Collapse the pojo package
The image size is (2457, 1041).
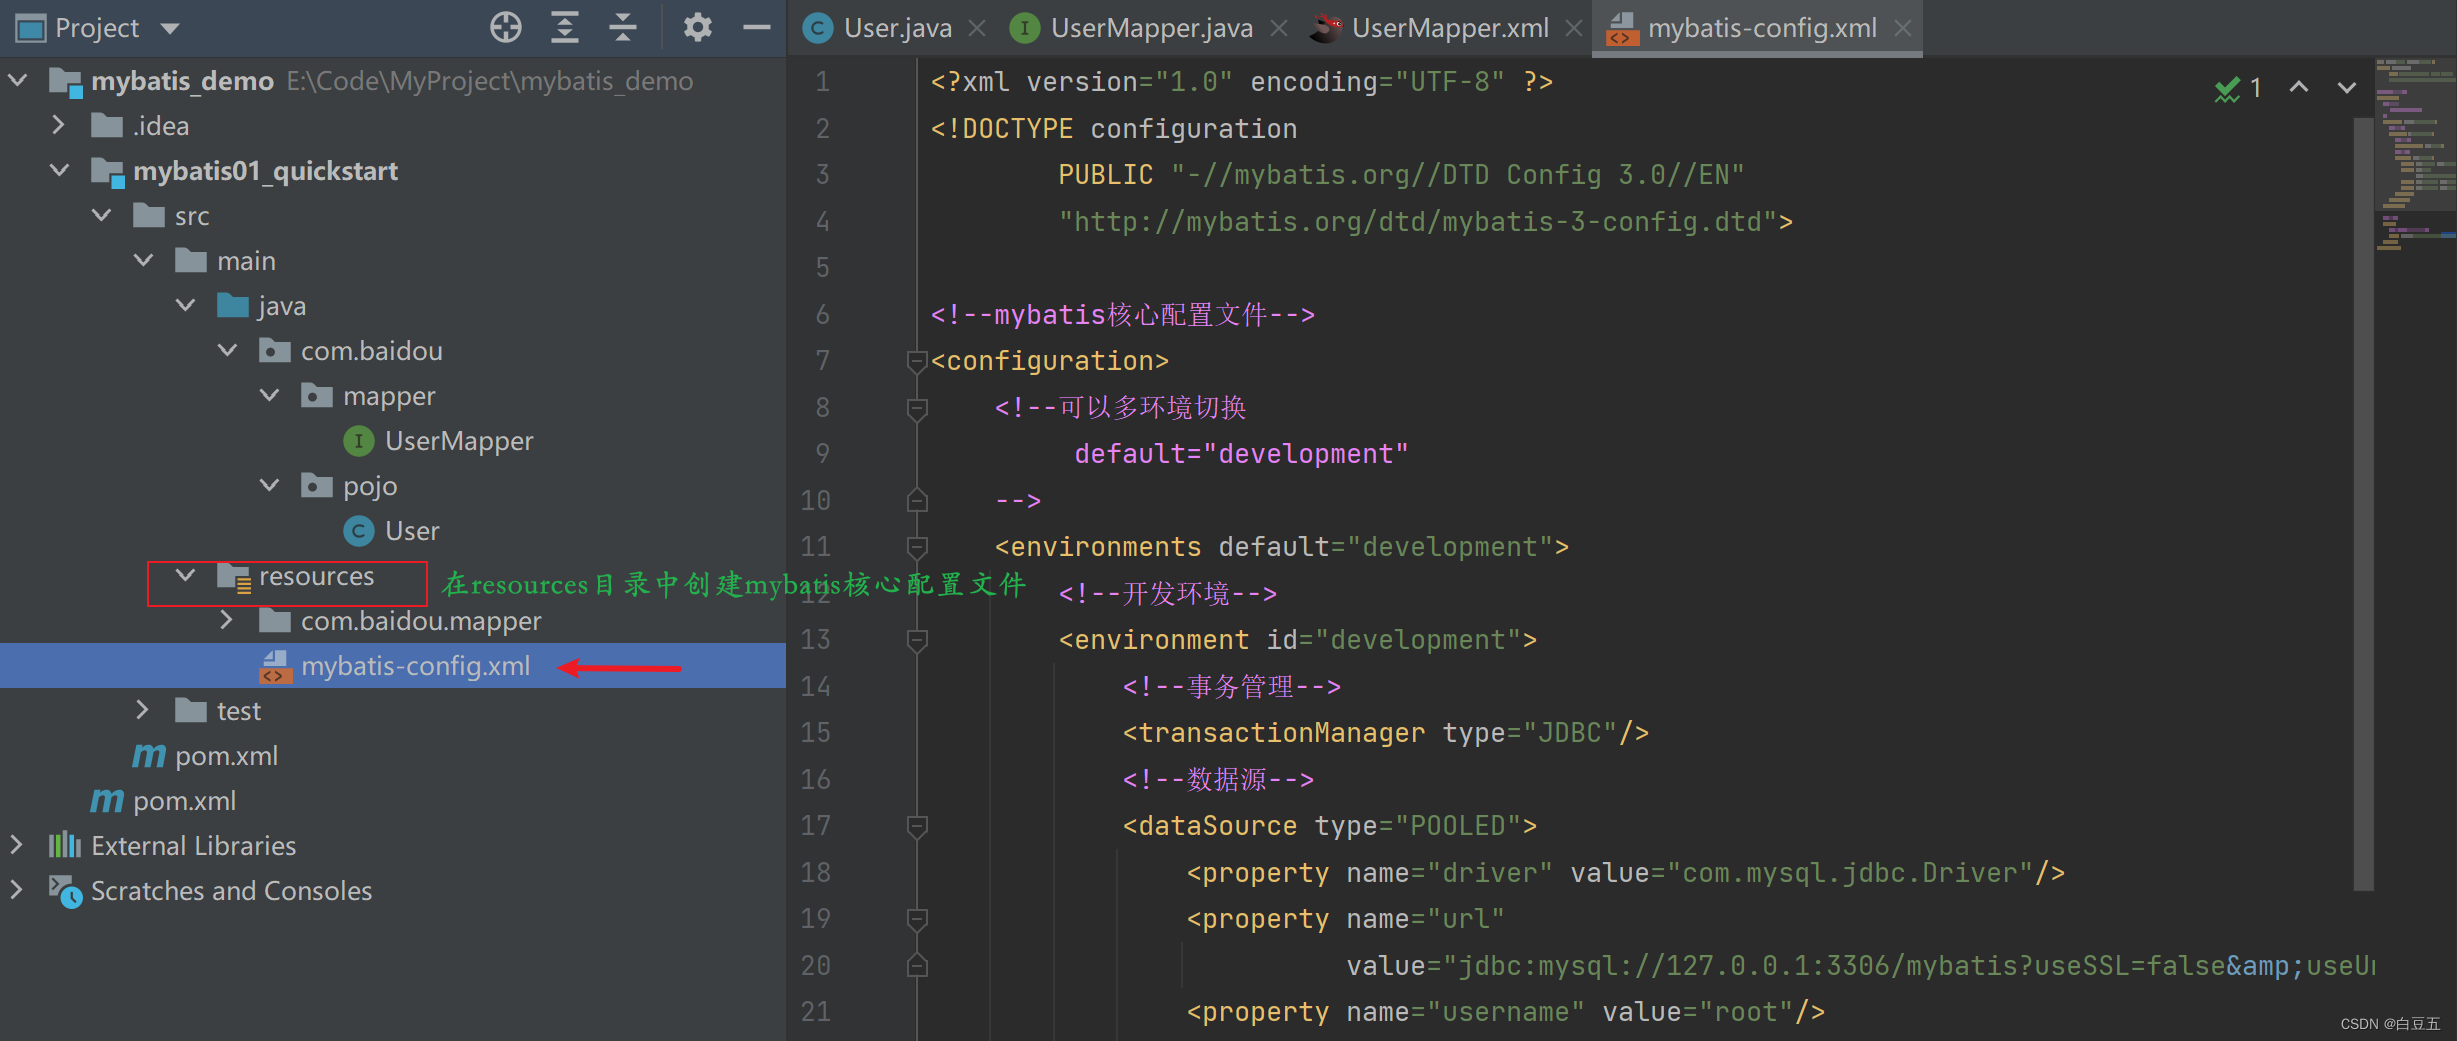click(x=270, y=485)
